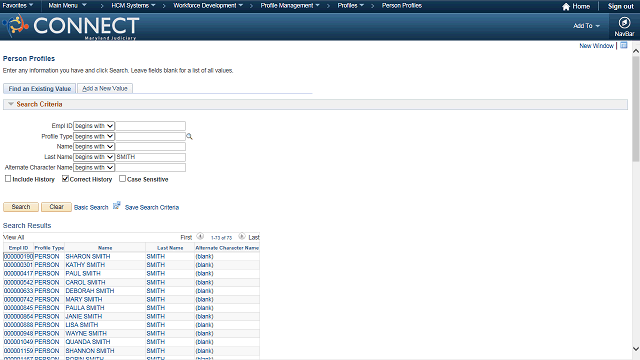Click the Person Profiles breadcrumb
Image resolution: width=640 pixels, height=360 pixels.
click(402, 6)
